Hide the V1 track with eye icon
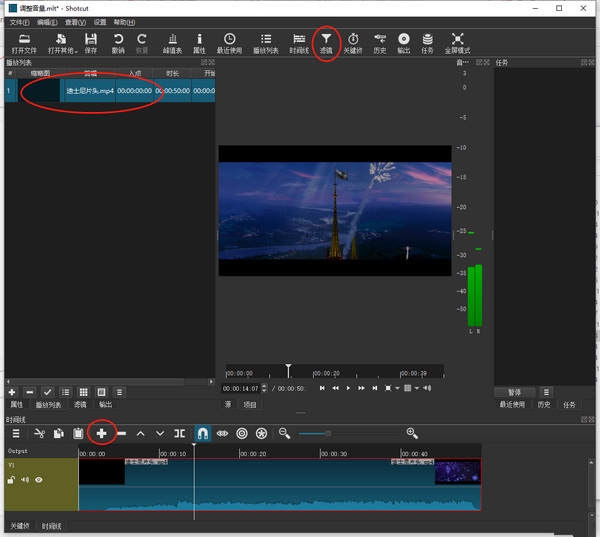The image size is (600, 537). coord(40,480)
